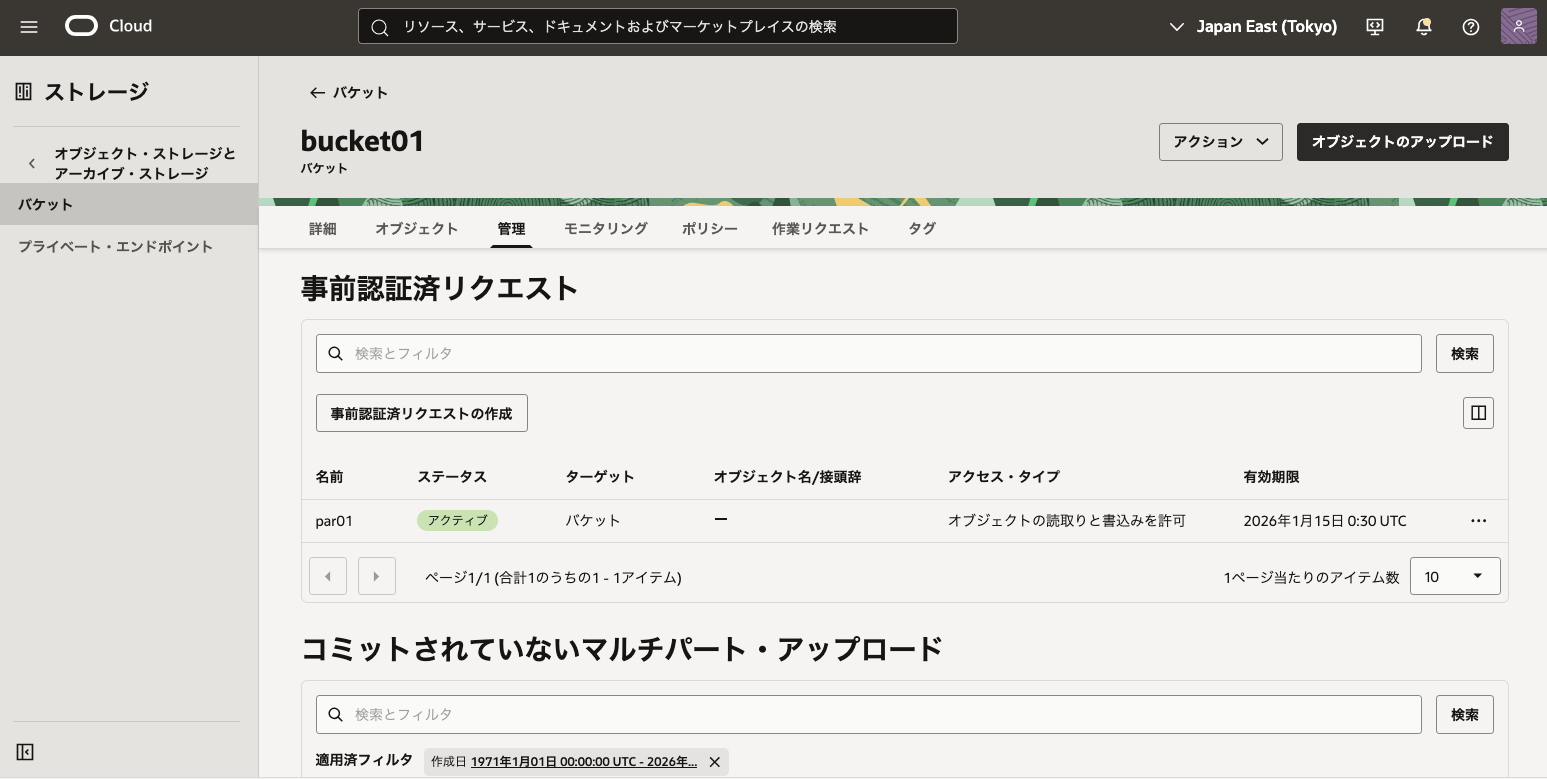The height and width of the screenshot is (779, 1547).
Task: Click the 作成日 date range filter link
Action: (584, 762)
